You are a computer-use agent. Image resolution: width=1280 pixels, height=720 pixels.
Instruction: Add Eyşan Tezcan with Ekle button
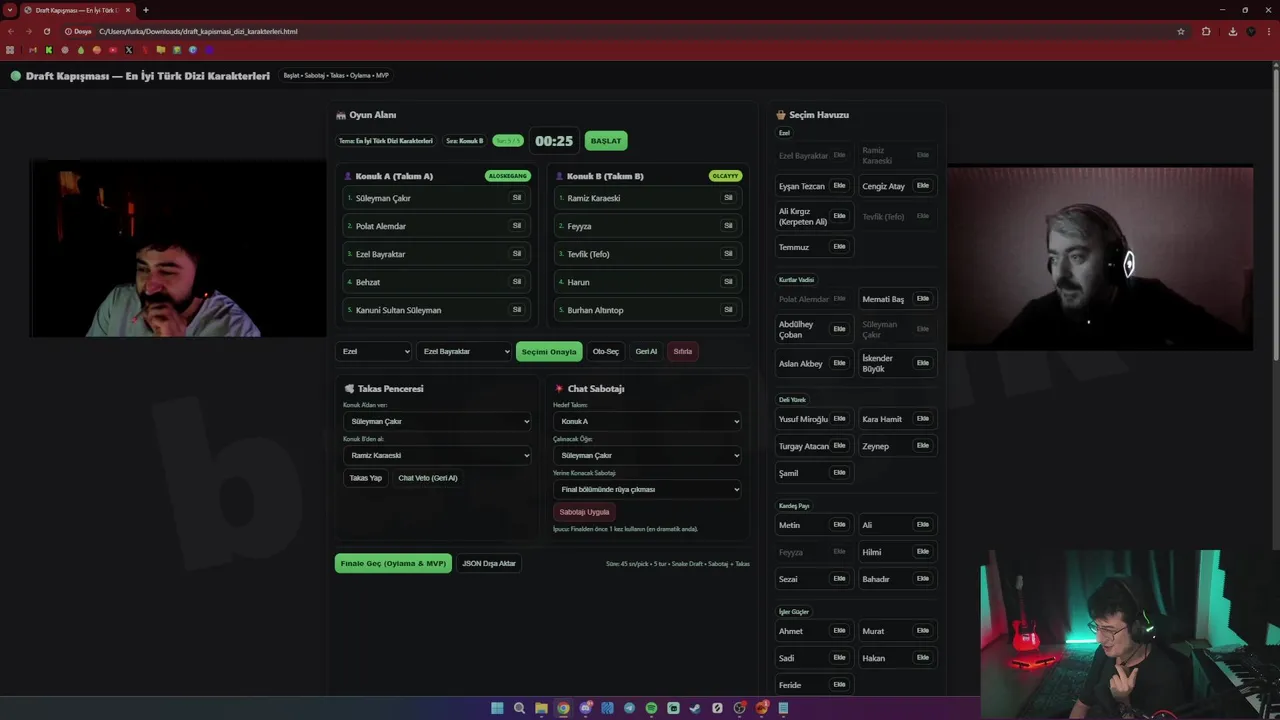click(x=840, y=186)
